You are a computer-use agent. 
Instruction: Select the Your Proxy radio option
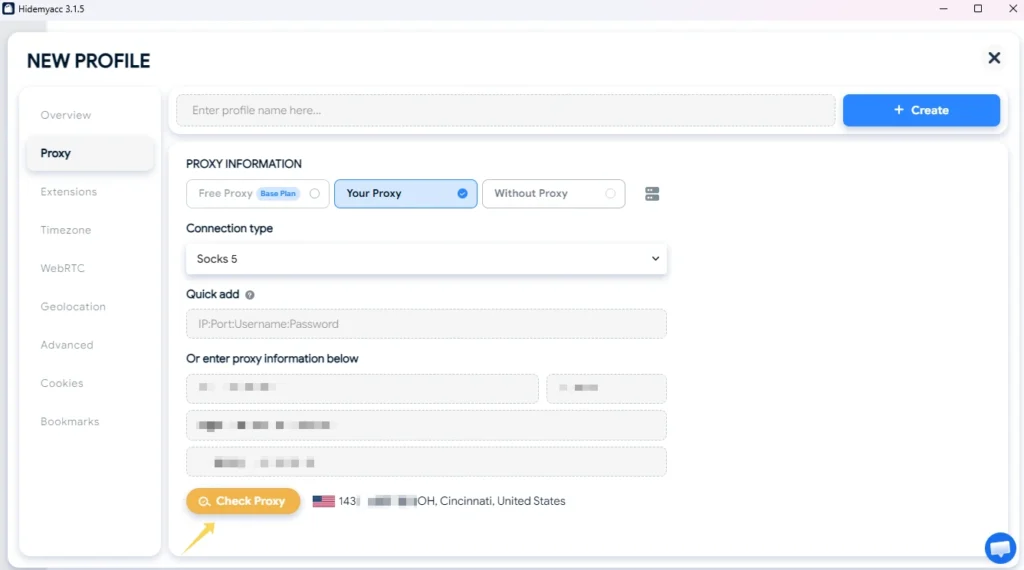click(406, 194)
